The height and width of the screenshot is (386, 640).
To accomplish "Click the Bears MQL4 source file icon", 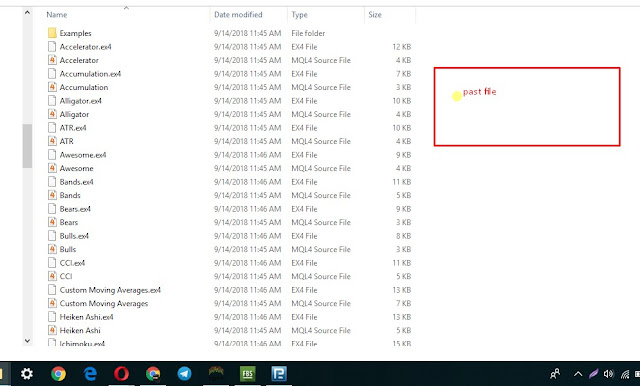I will [x=52, y=222].
